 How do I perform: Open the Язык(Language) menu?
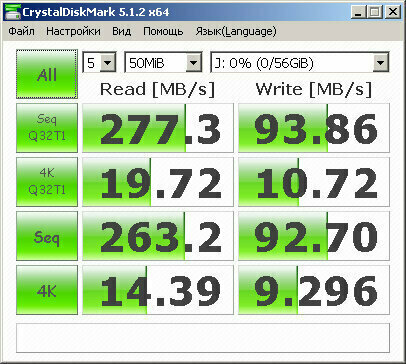point(236,31)
